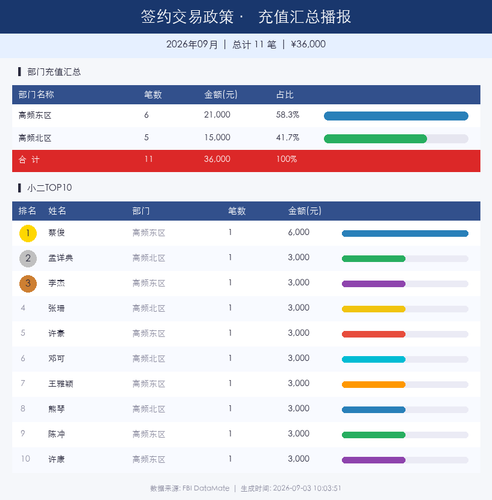Click the ¥36,000 total in the subtitle
The image size is (492, 500).
point(308,44)
